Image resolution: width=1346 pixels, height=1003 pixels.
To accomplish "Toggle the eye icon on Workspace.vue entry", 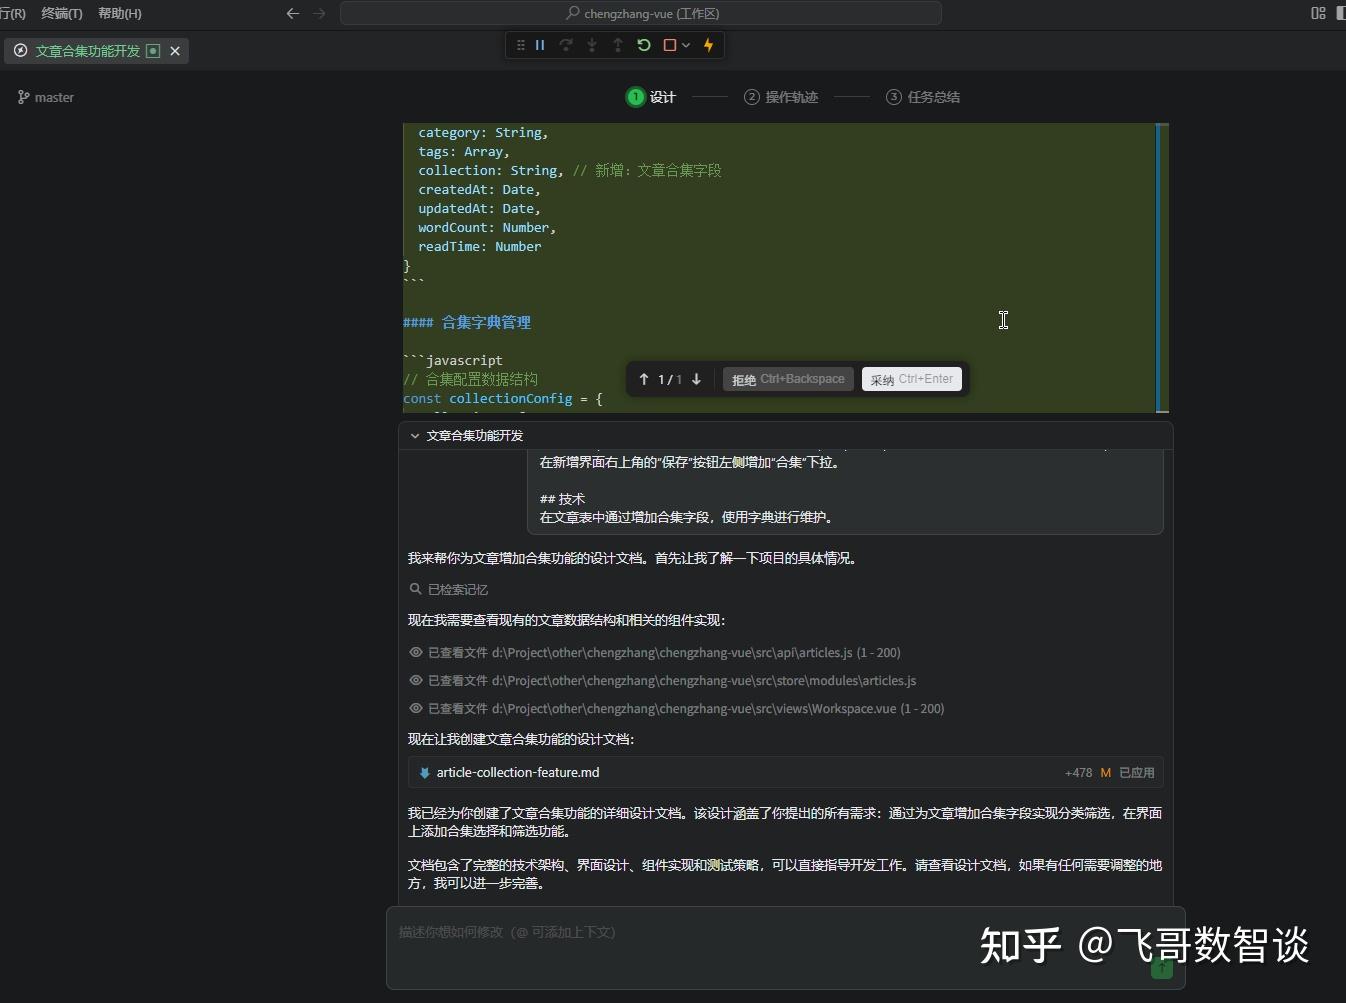I will (x=416, y=708).
